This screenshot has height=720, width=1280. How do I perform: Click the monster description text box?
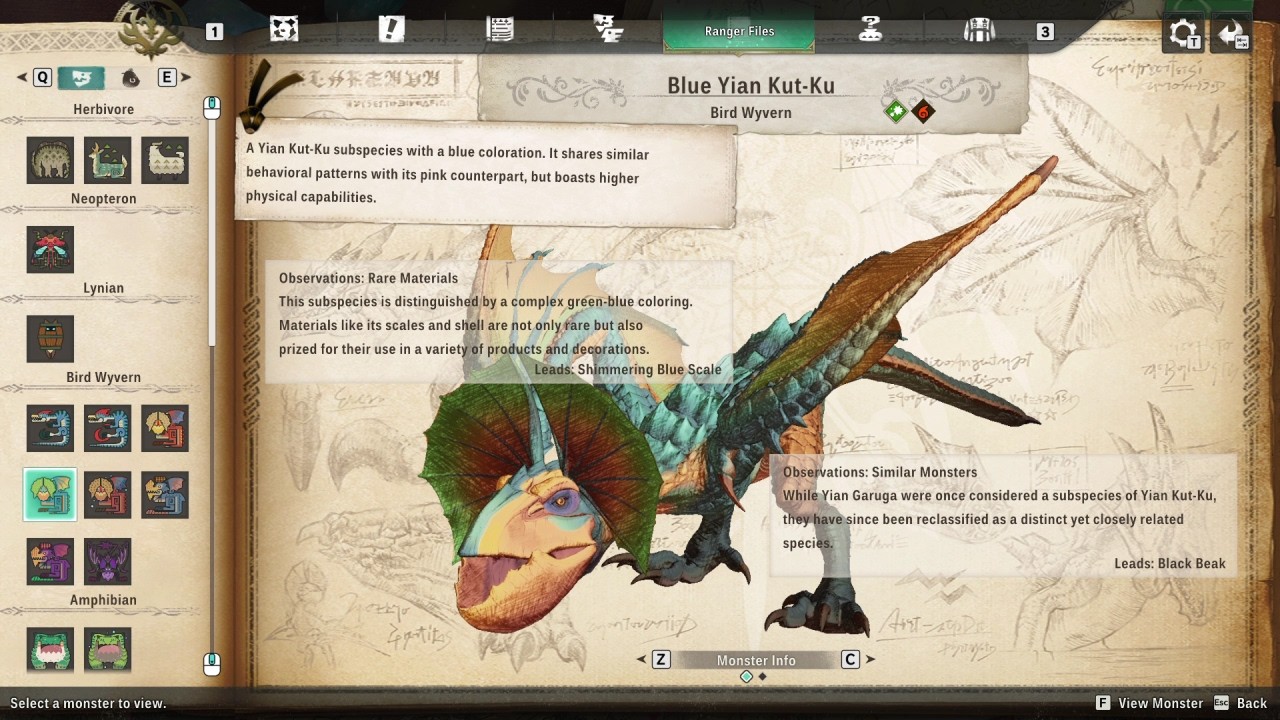[x=486, y=176]
